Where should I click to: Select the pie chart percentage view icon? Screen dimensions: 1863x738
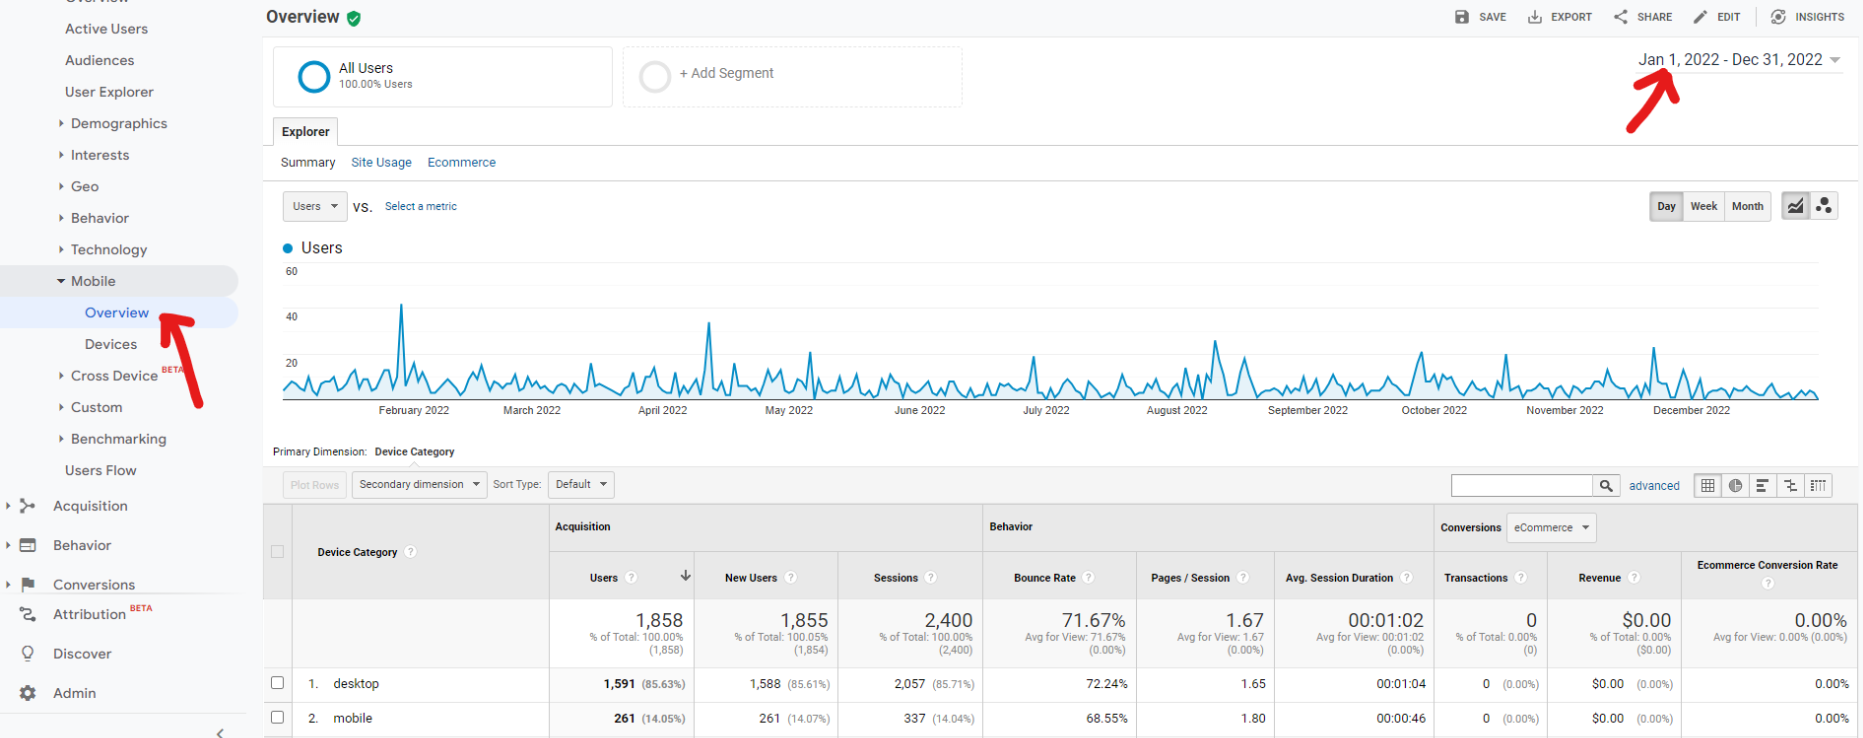point(1735,485)
